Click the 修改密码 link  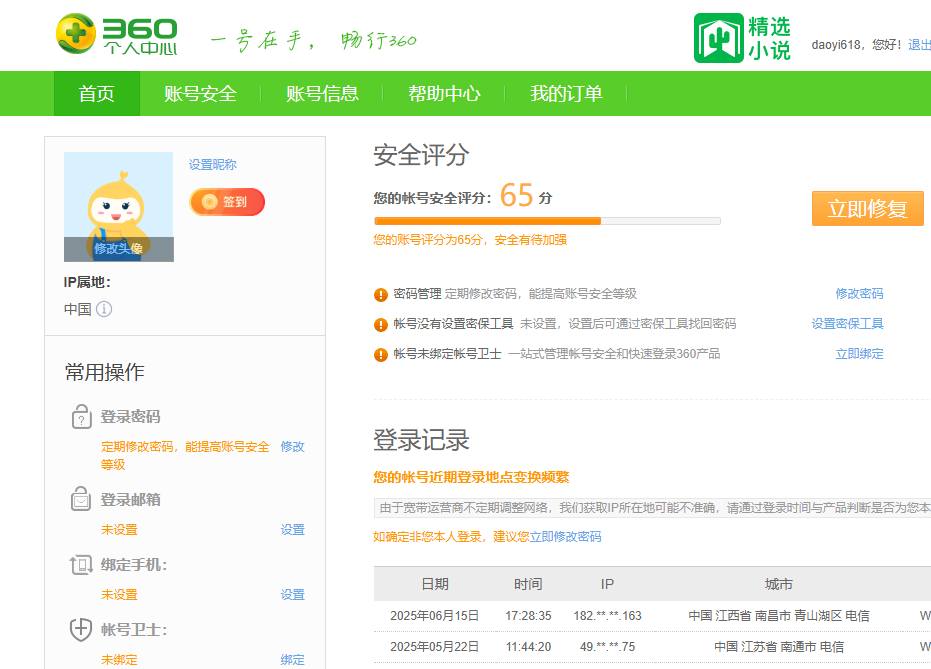[860, 293]
